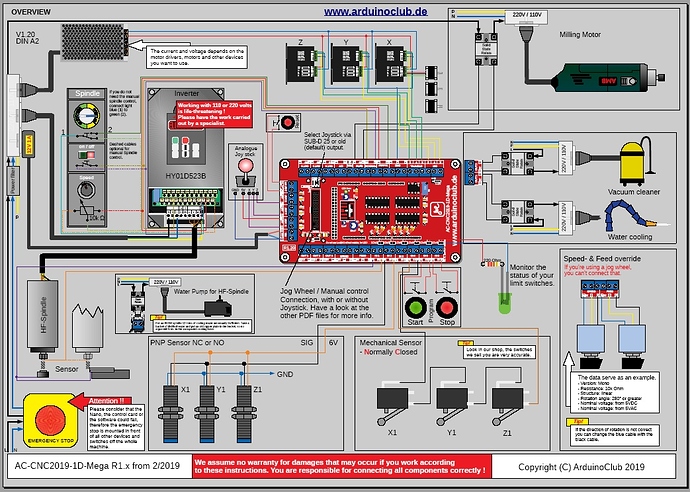This screenshot has width=690, height=492.
Task: Click the V1.20 version text
Action: click(26, 34)
